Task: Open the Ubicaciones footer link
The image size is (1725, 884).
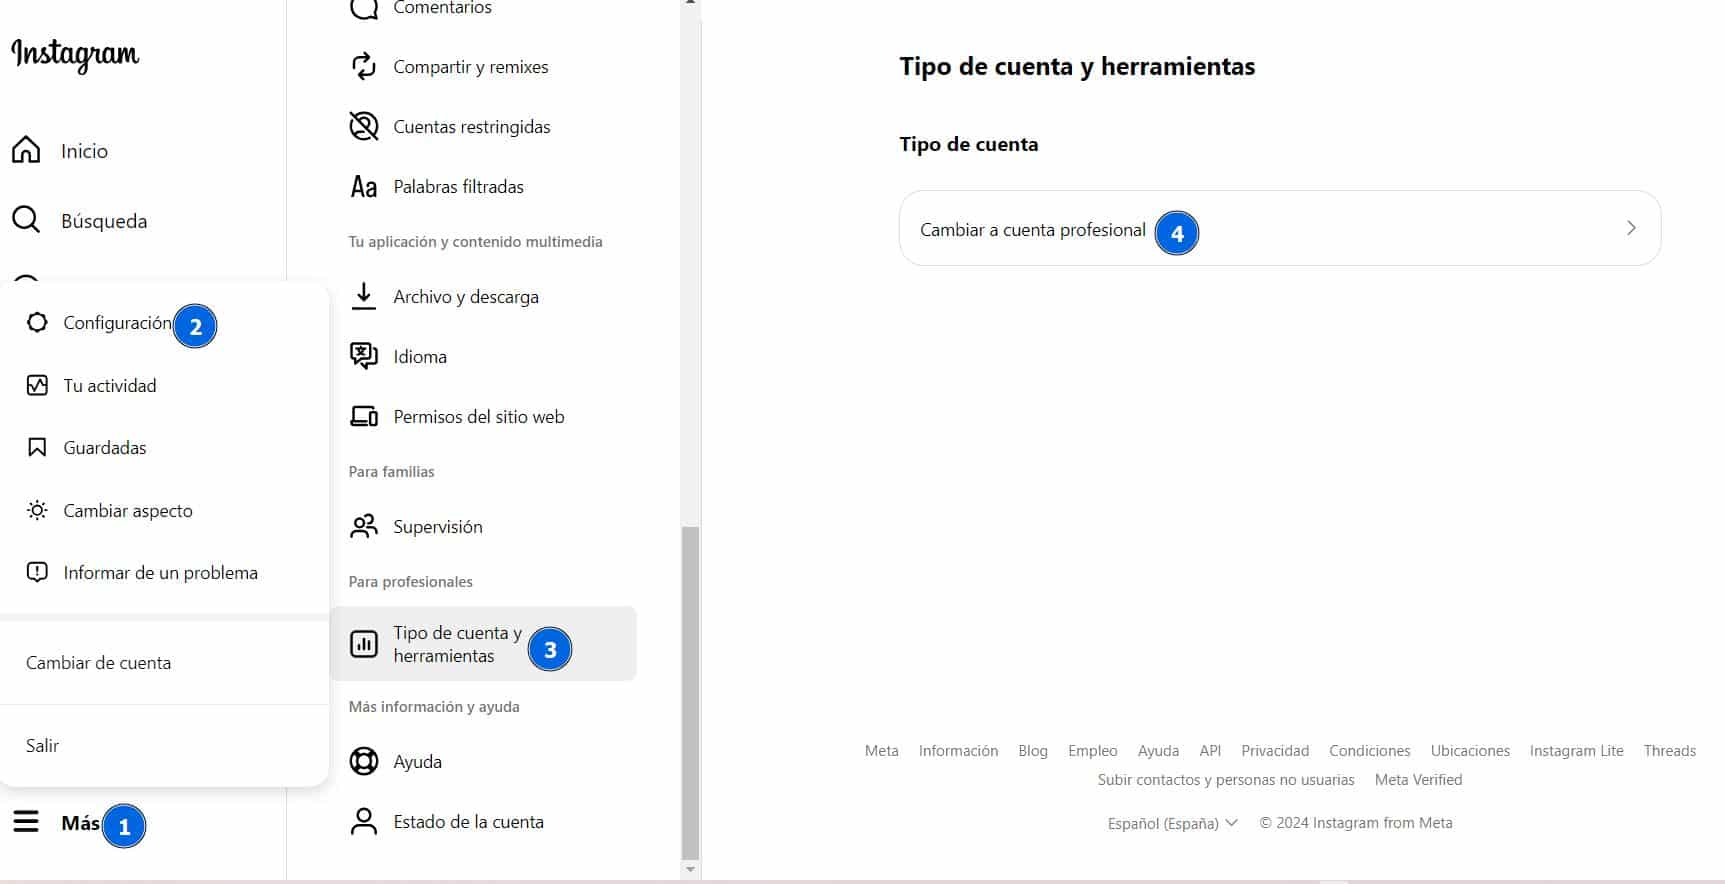Action: point(1470,750)
